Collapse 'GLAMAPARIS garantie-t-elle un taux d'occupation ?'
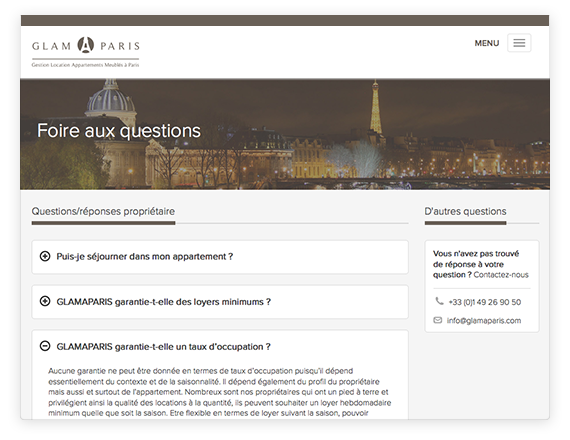Image resolution: width=570 pixels, height=440 pixels. click(x=164, y=347)
